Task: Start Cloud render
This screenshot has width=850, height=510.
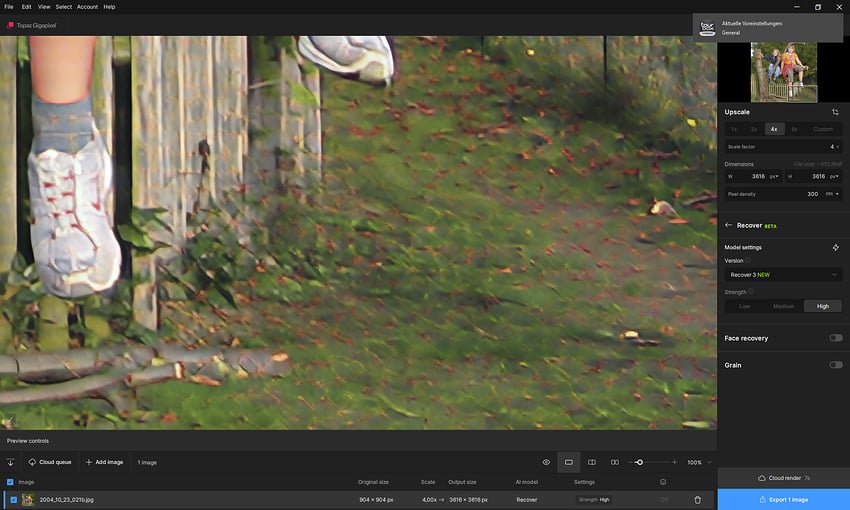Action: pyautogui.click(x=783, y=478)
